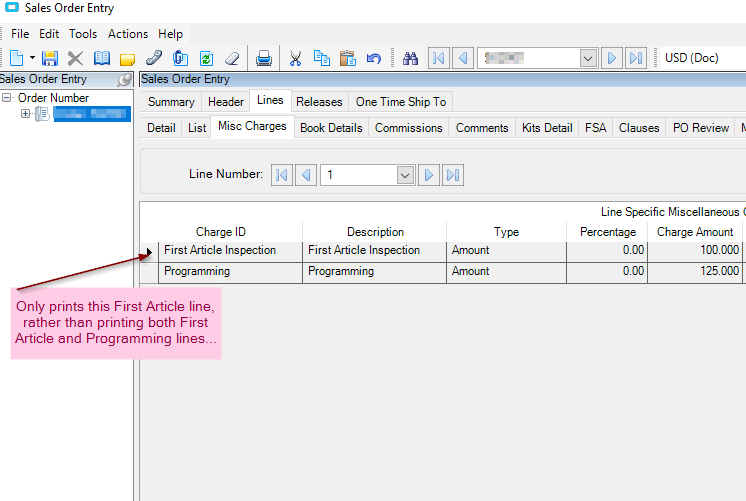
Task: Click the yellow memo note icon
Action: click(x=127, y=59)
